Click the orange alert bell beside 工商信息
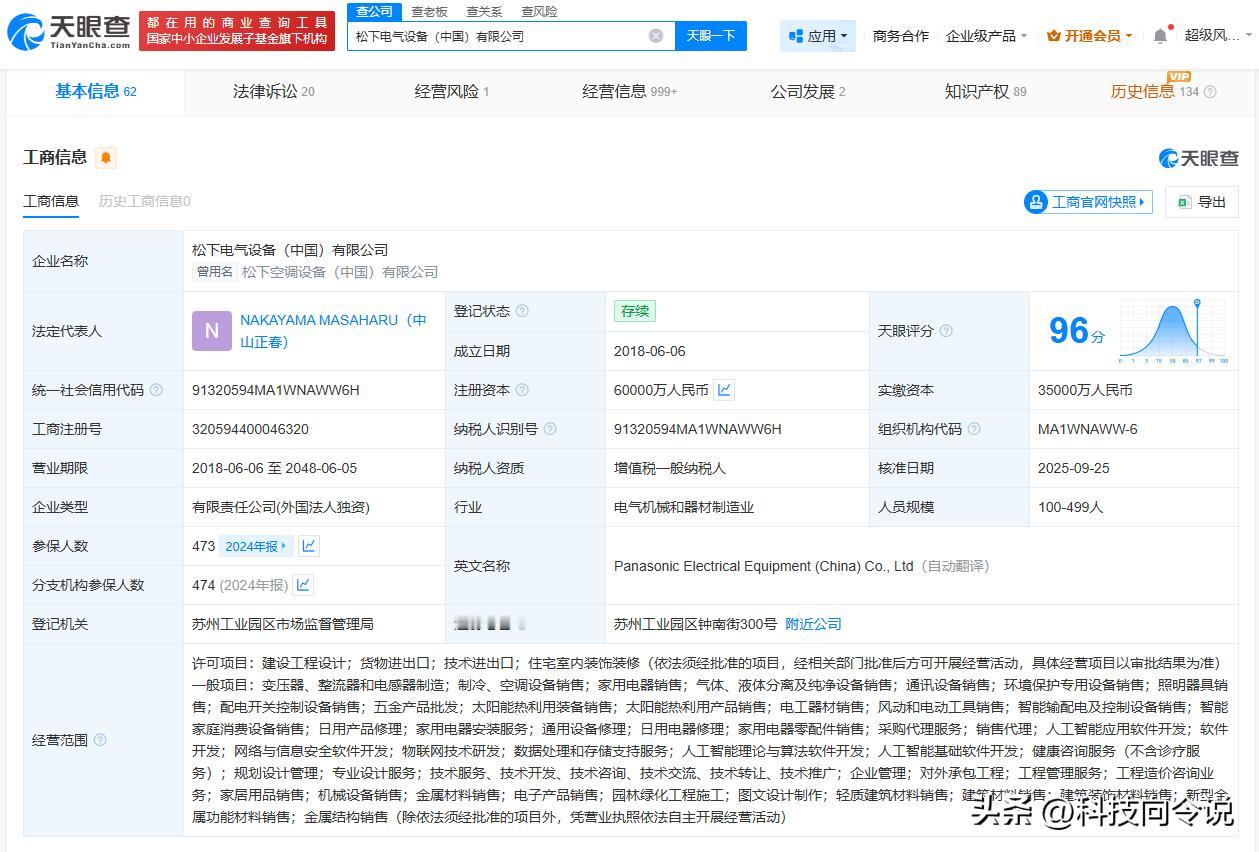 pyautogui.click(x=106, y=157)
